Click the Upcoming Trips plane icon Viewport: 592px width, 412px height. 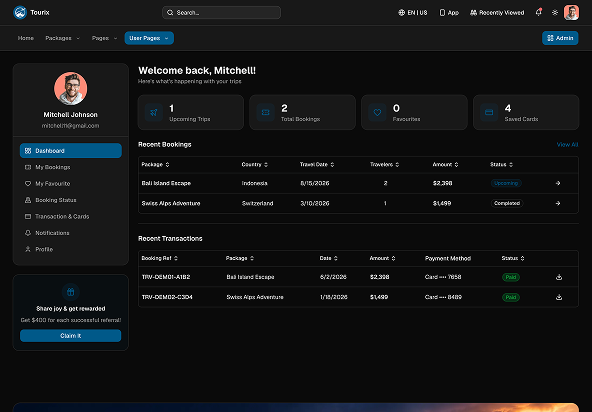point(154,113)
